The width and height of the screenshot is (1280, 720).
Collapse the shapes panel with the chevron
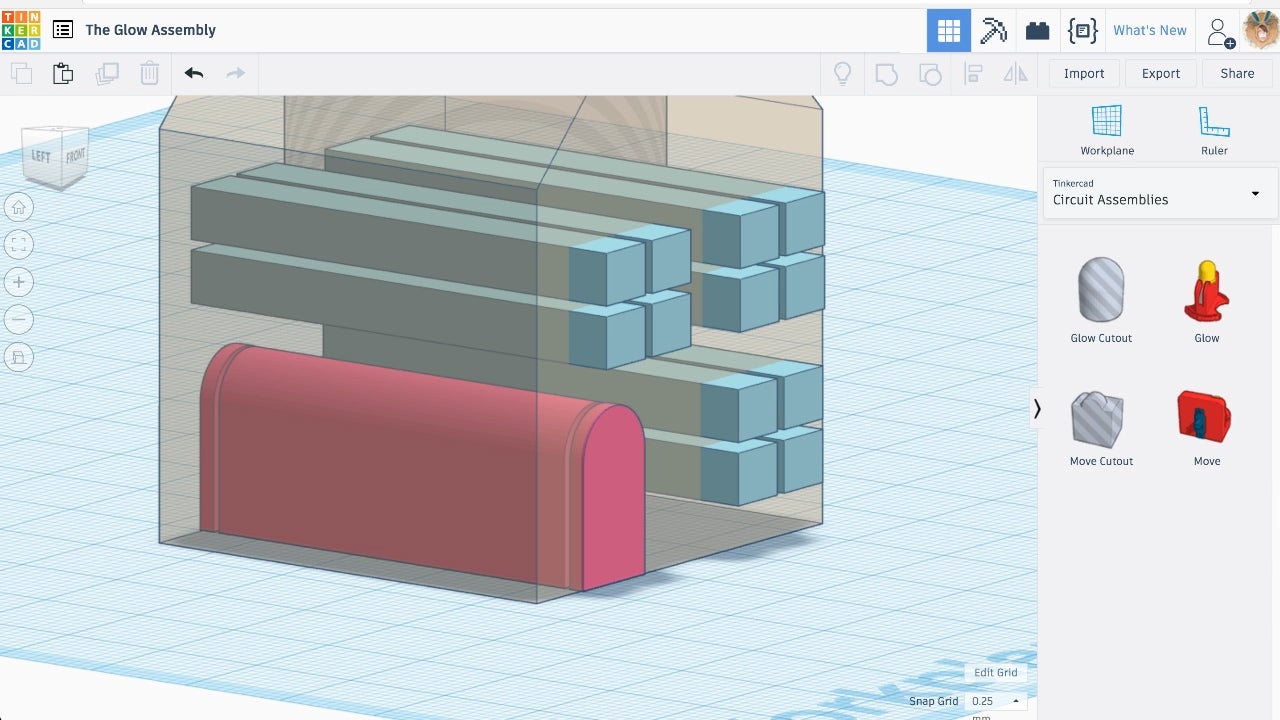click(1037, 408)
